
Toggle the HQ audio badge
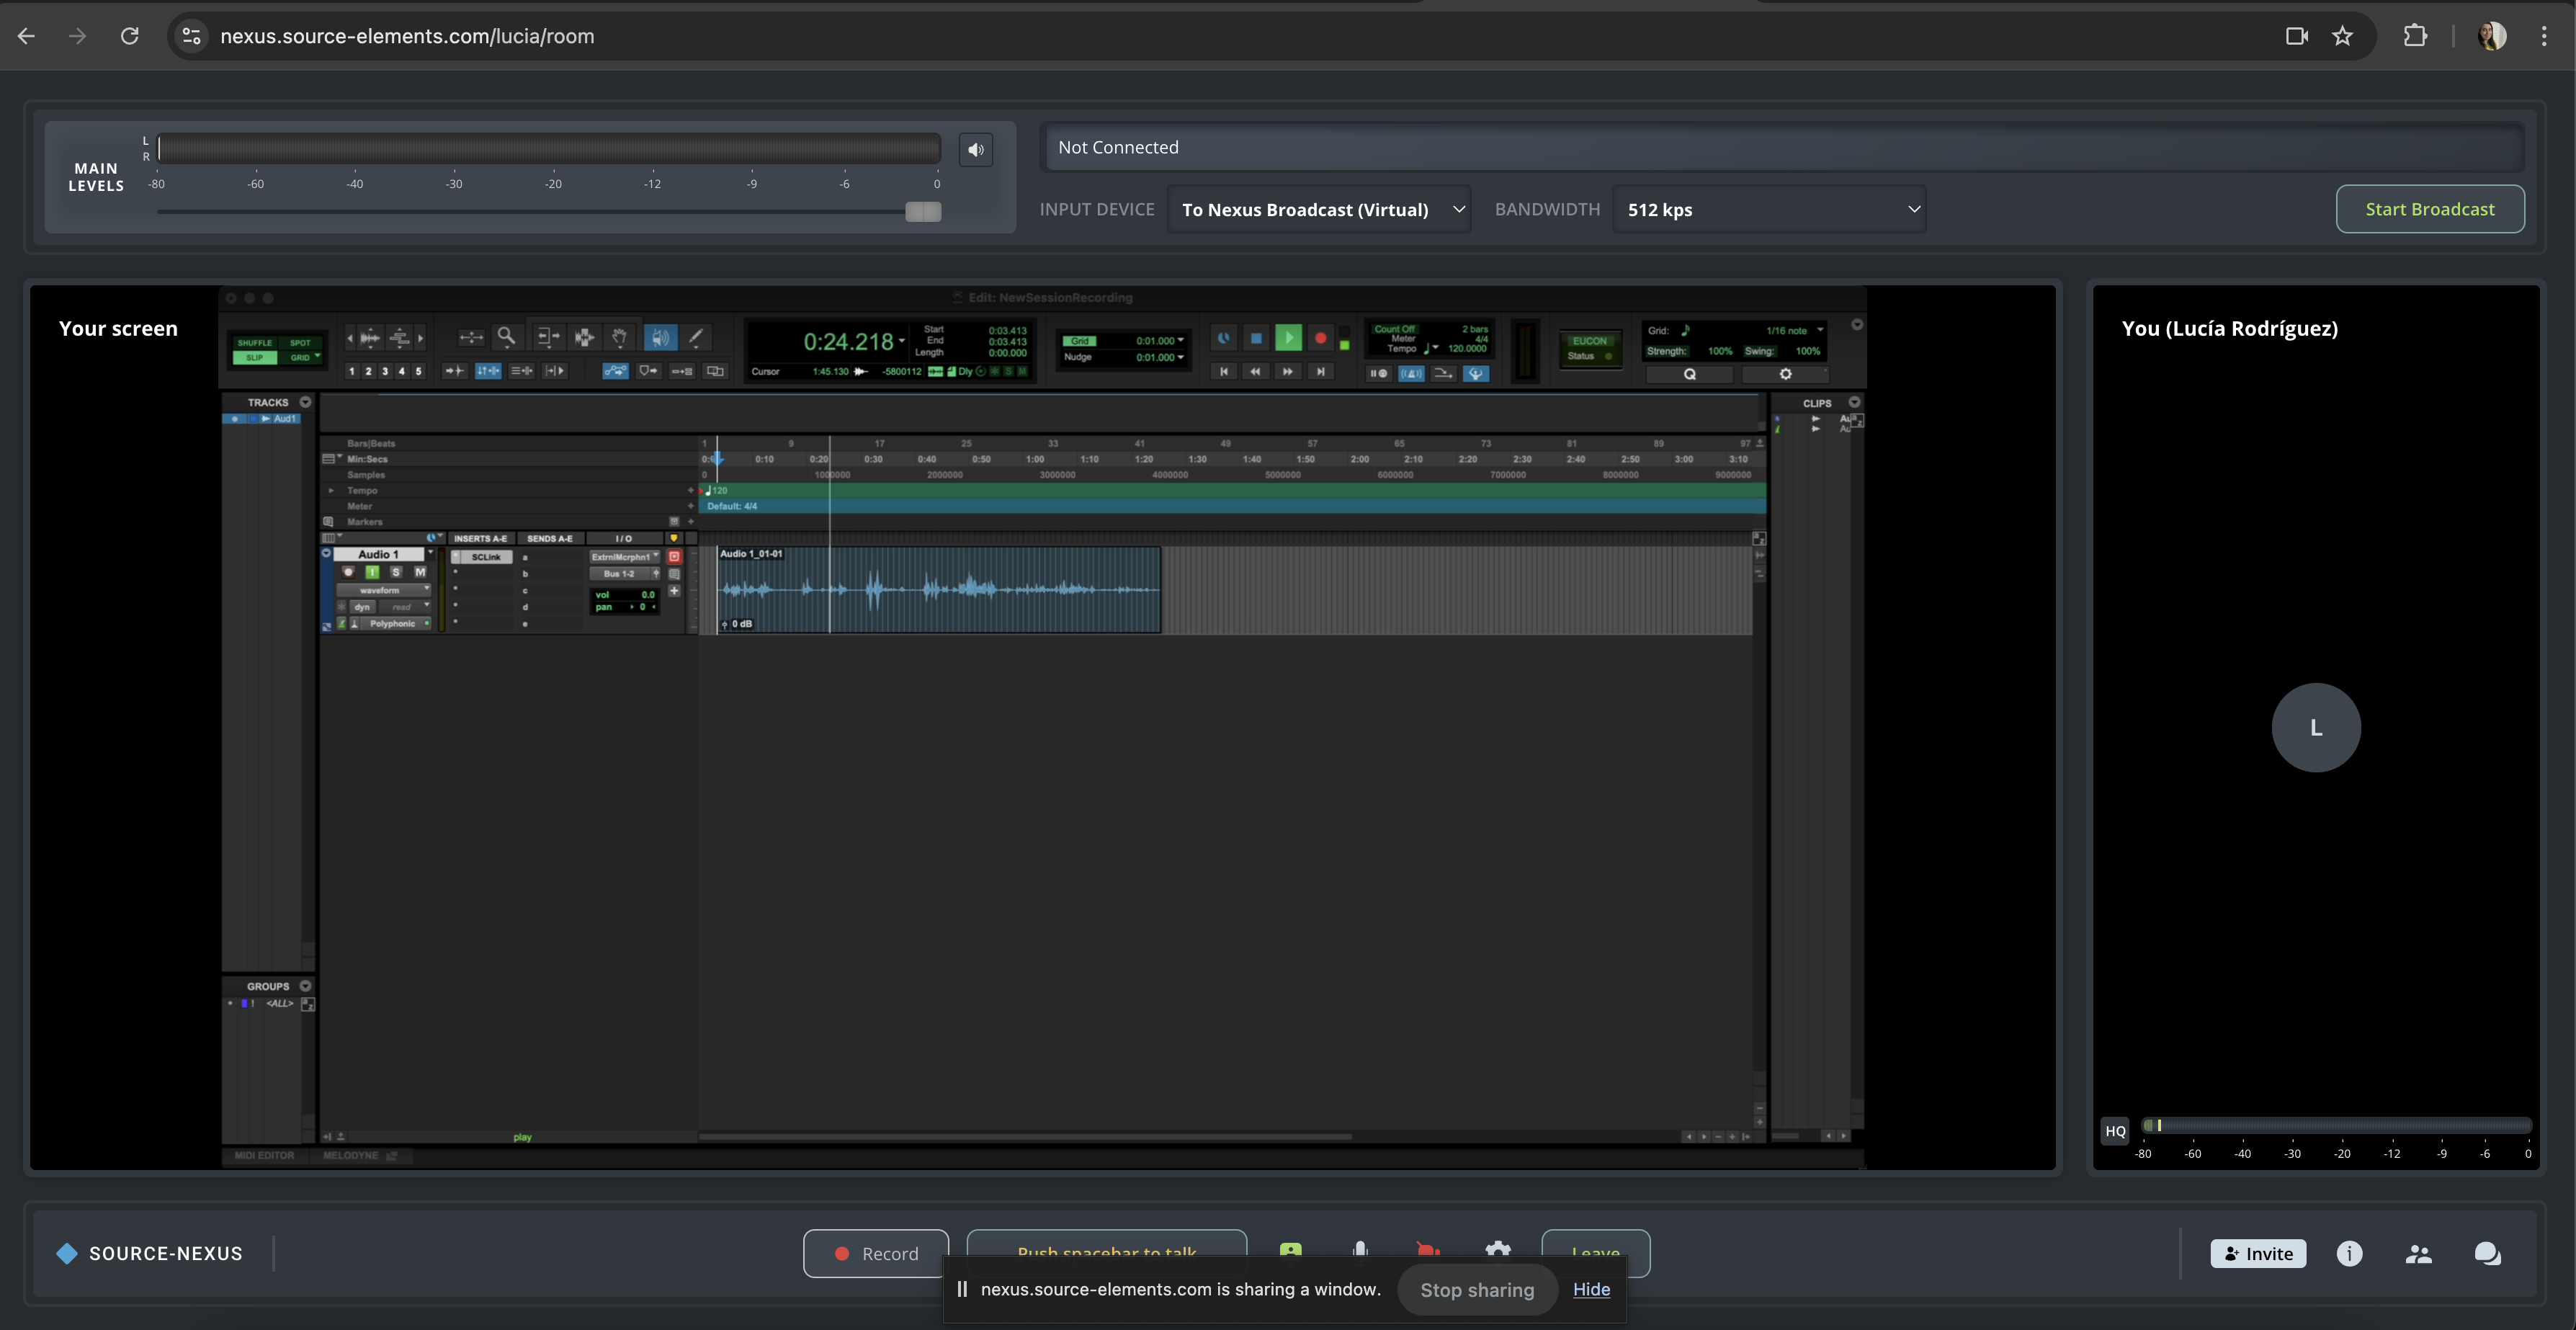coord(2115,1131)
